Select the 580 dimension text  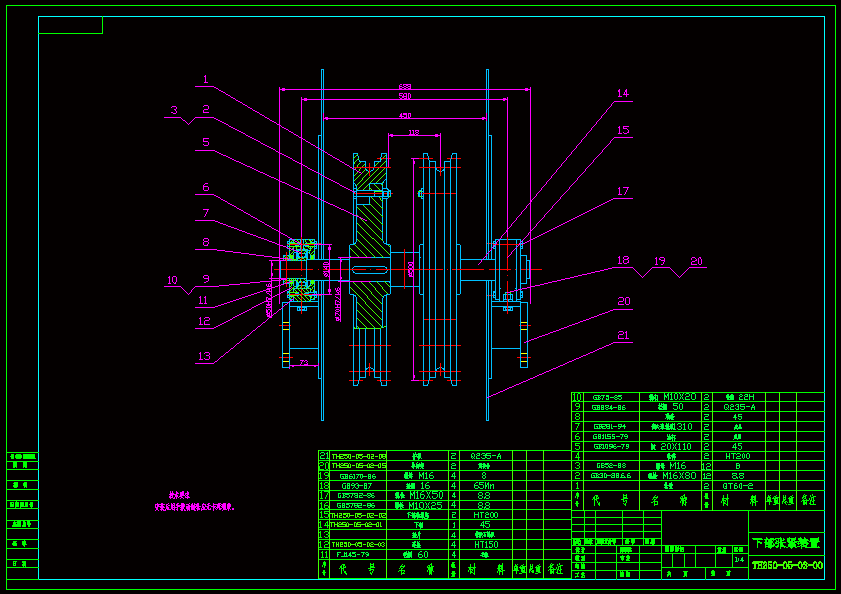[x=404, y=96]
